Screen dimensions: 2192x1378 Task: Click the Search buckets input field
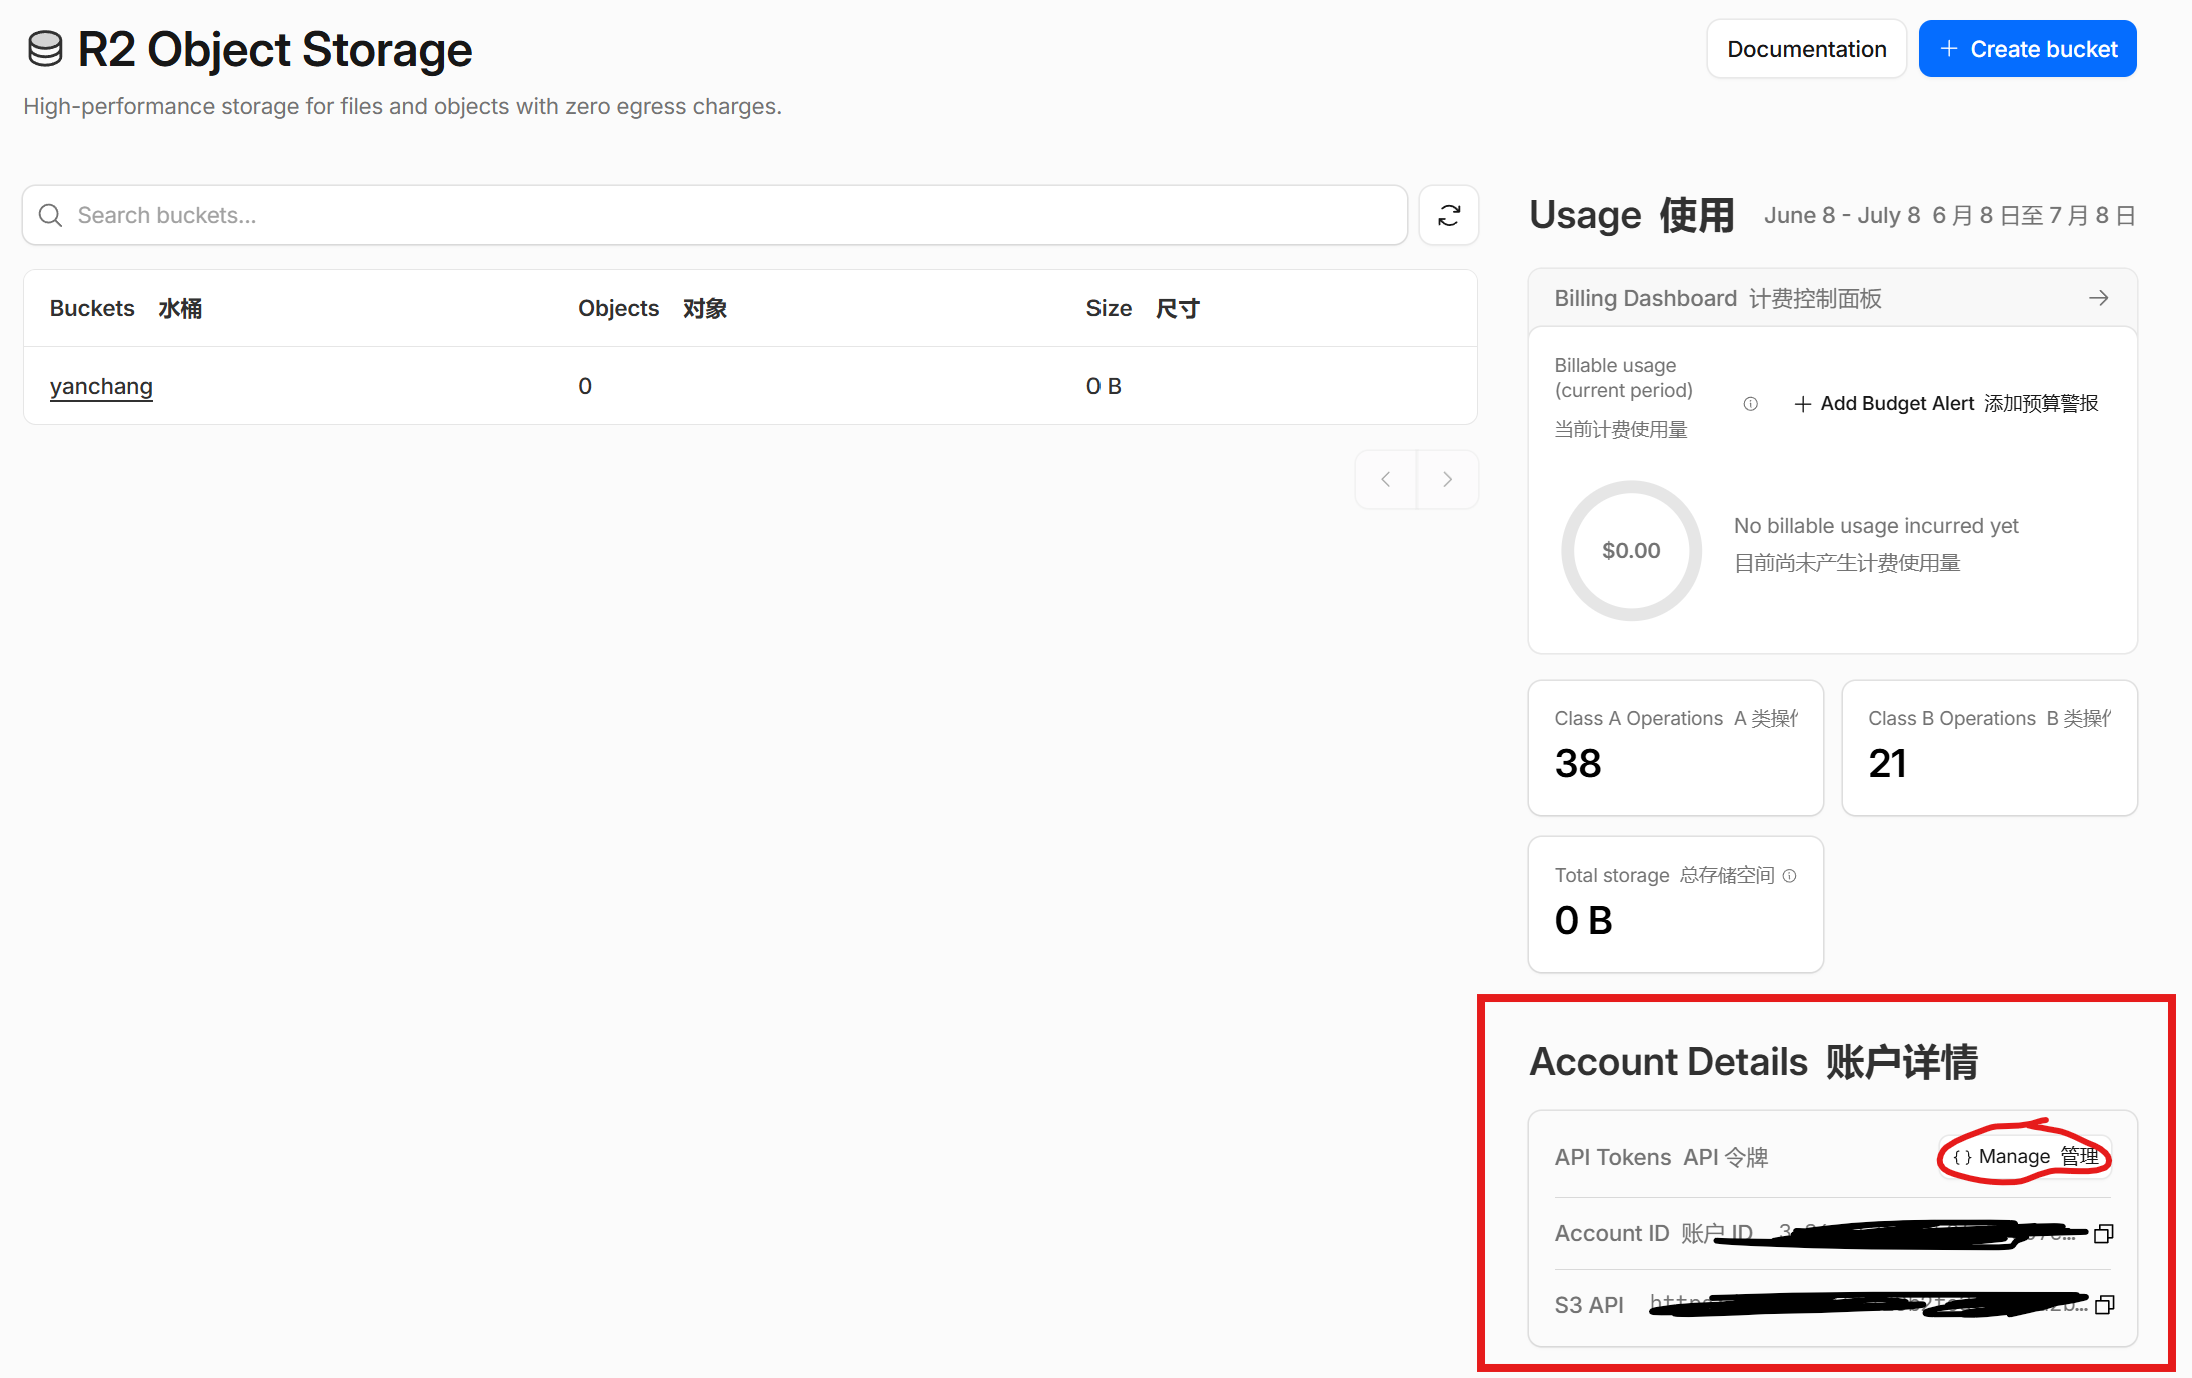click(714, 215)
